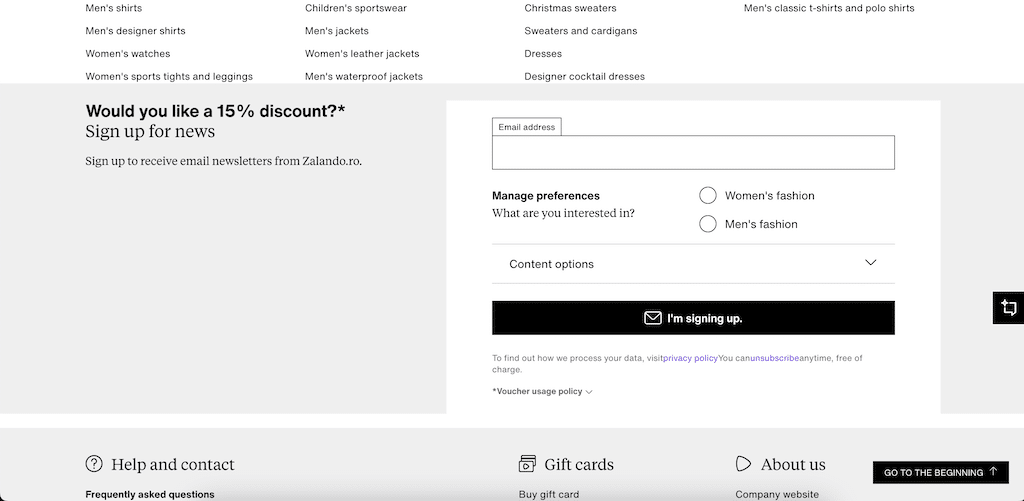The height and width of the screenshot is (501, 1024).
Task: Click the Content options chevron arrow
Action: pyautogui.click(x=870, y=263)
